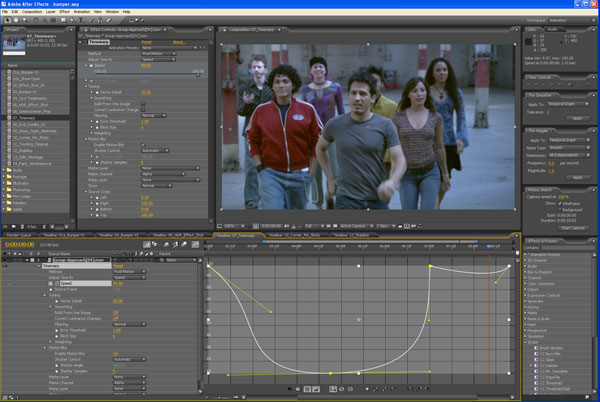Switch to Timeline 10_Corner_Pin_Shots tab
600x402 pixels.
point(294,235)
